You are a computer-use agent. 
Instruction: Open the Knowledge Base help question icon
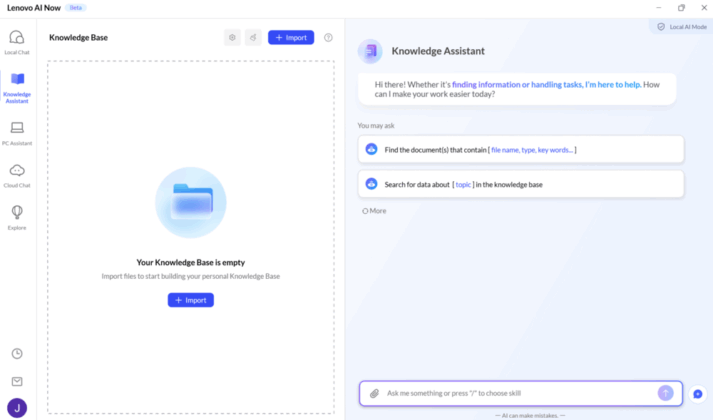pos(328,38)
